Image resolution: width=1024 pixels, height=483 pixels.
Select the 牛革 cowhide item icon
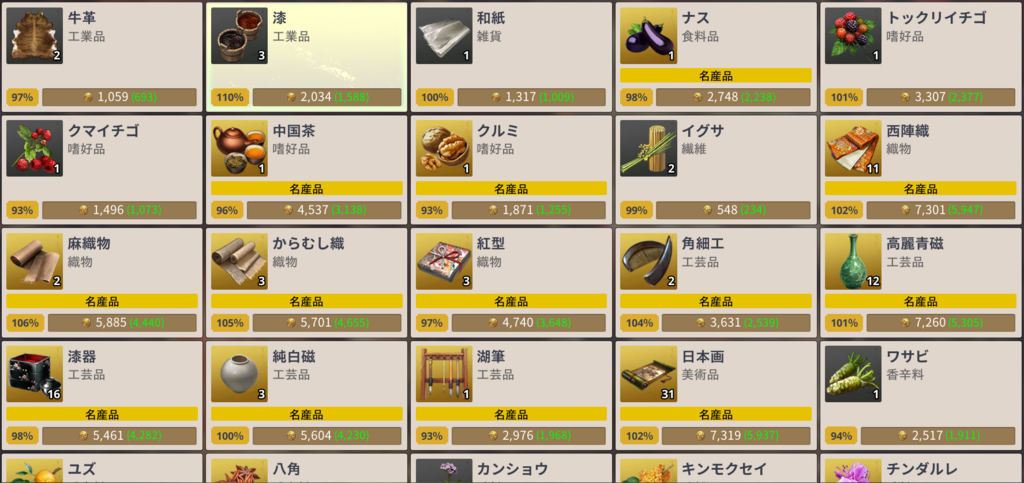35,36
